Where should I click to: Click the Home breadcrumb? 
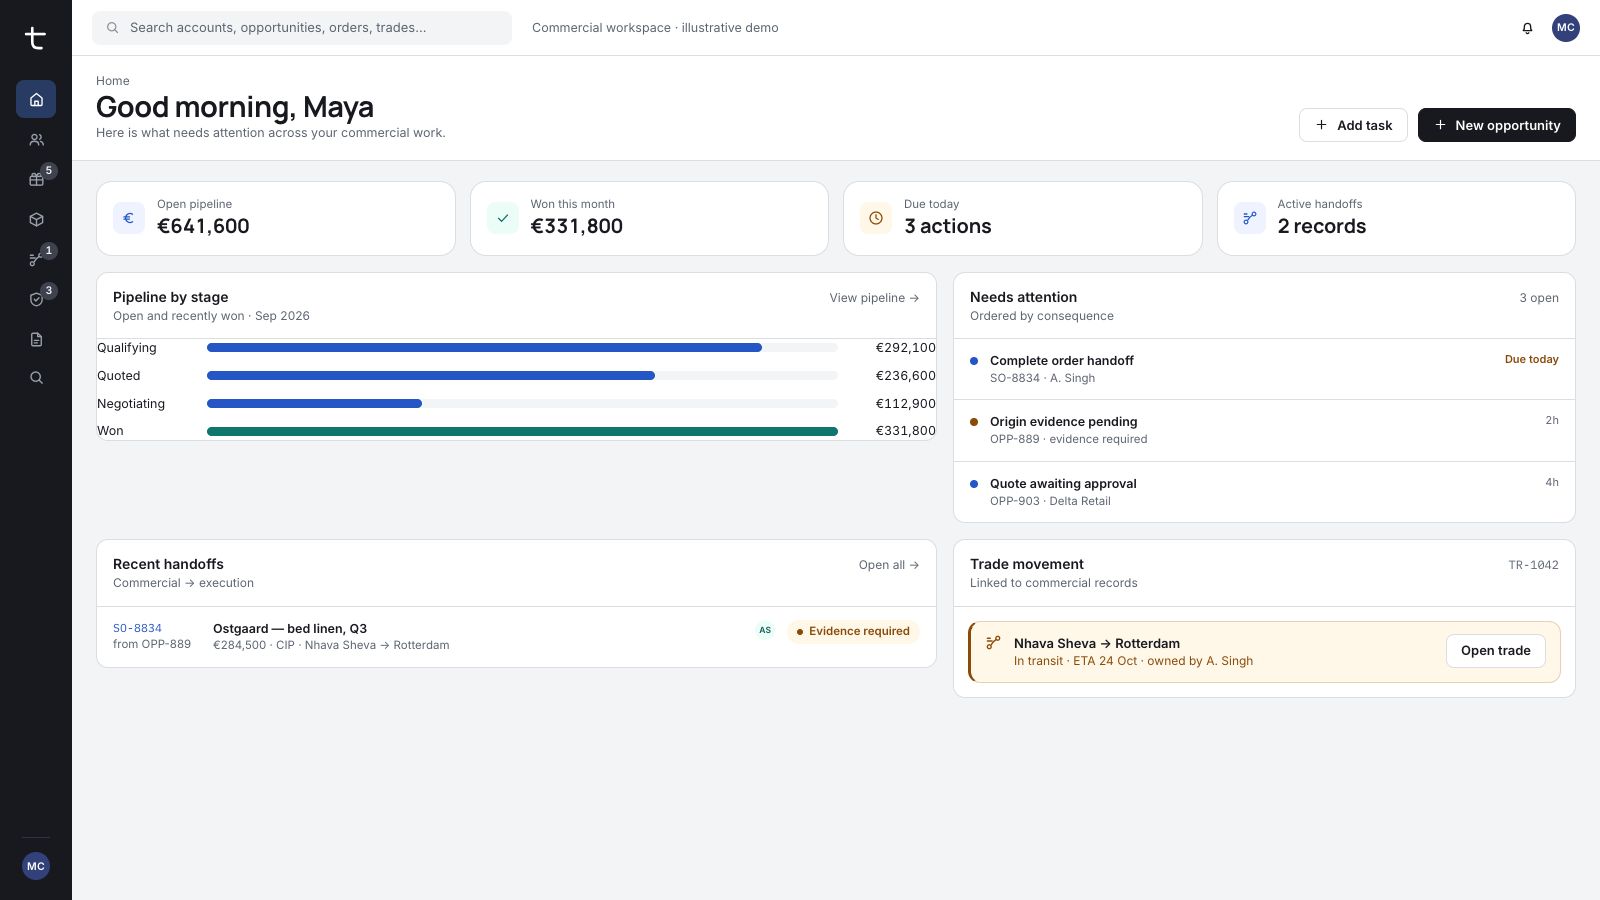[113, 81]
